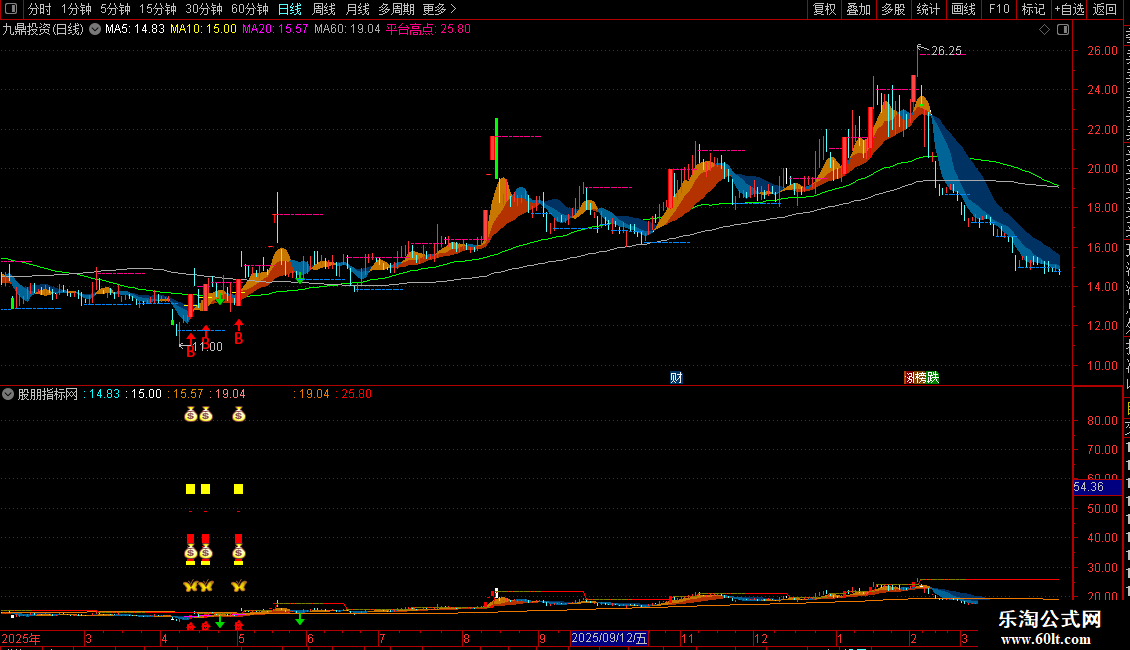Switch chart to 30分钟 period
This screenshot has width=1130, height=650.
(x=204, y=9)
